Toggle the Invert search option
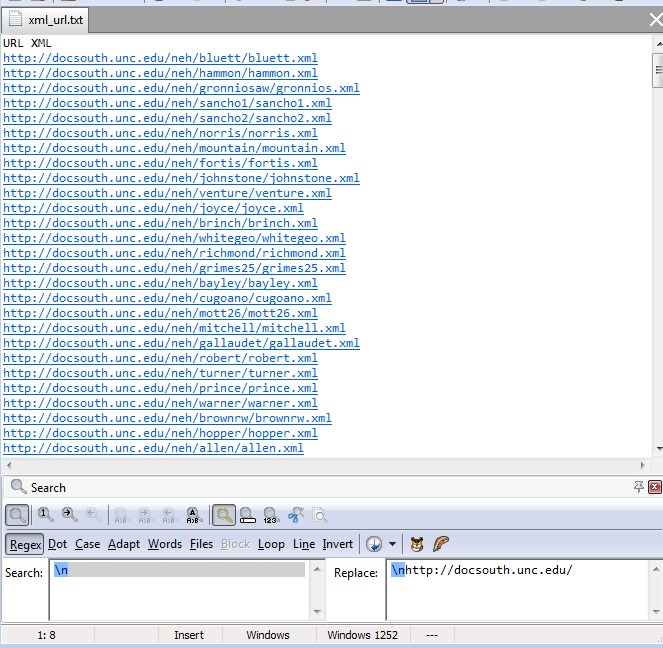The width and height of the screenshot is (663, 648). (x=337, y=544)
